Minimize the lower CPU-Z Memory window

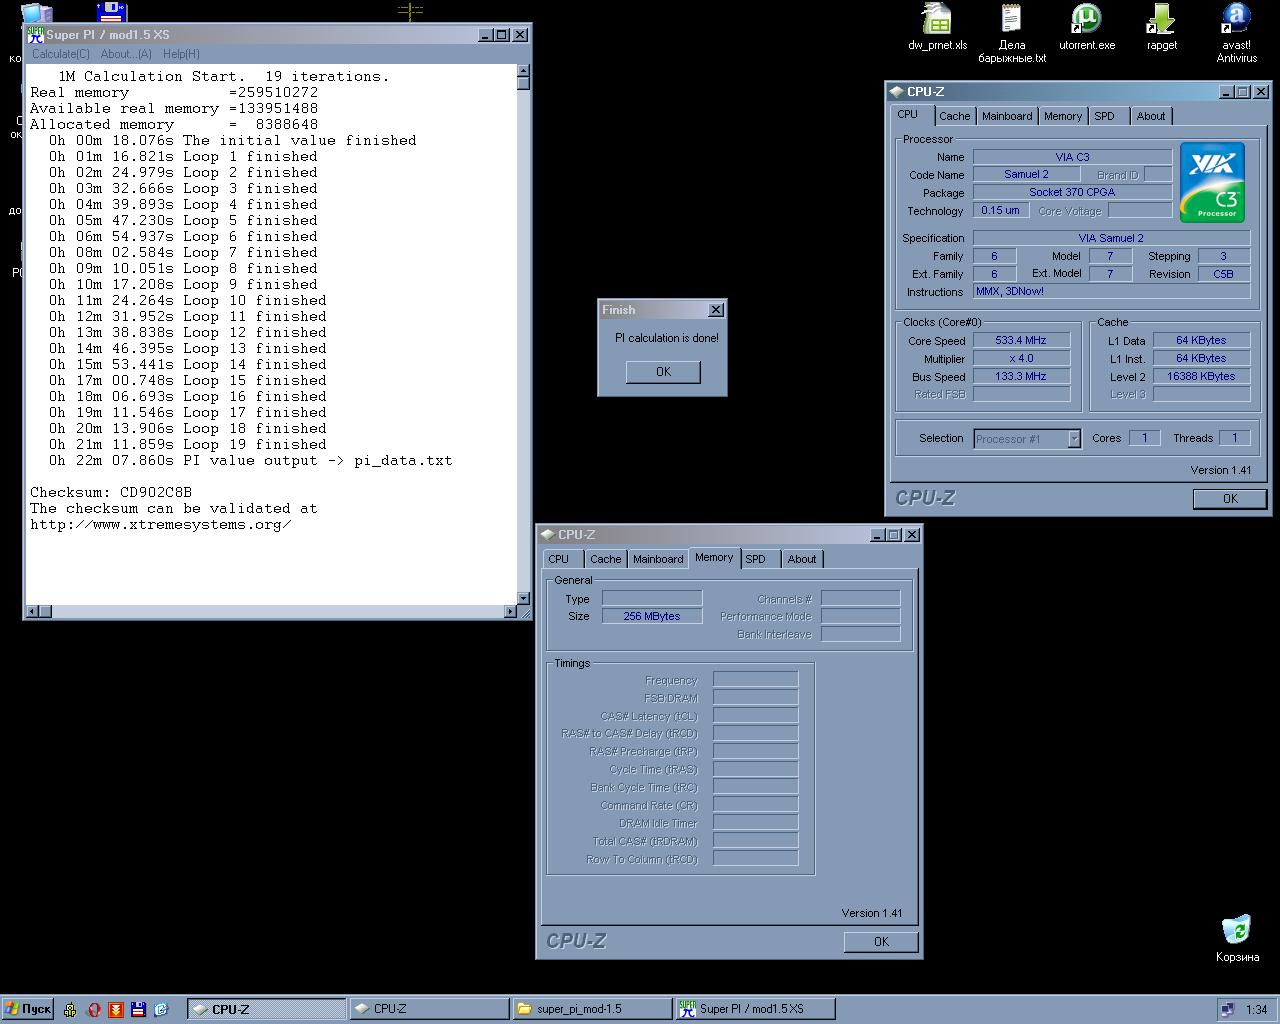click(877, 535)
